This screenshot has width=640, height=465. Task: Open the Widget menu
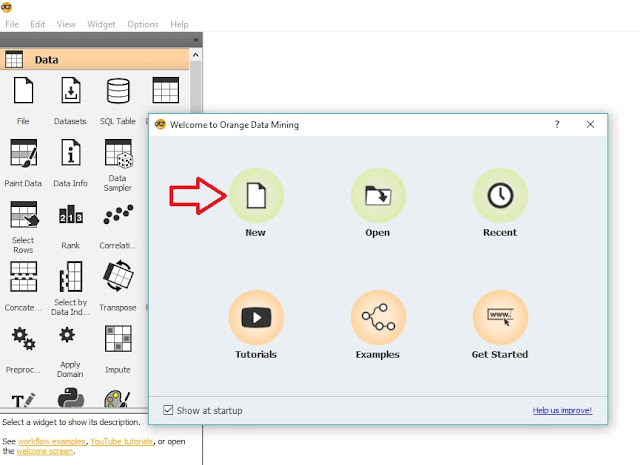pos(101,24)
